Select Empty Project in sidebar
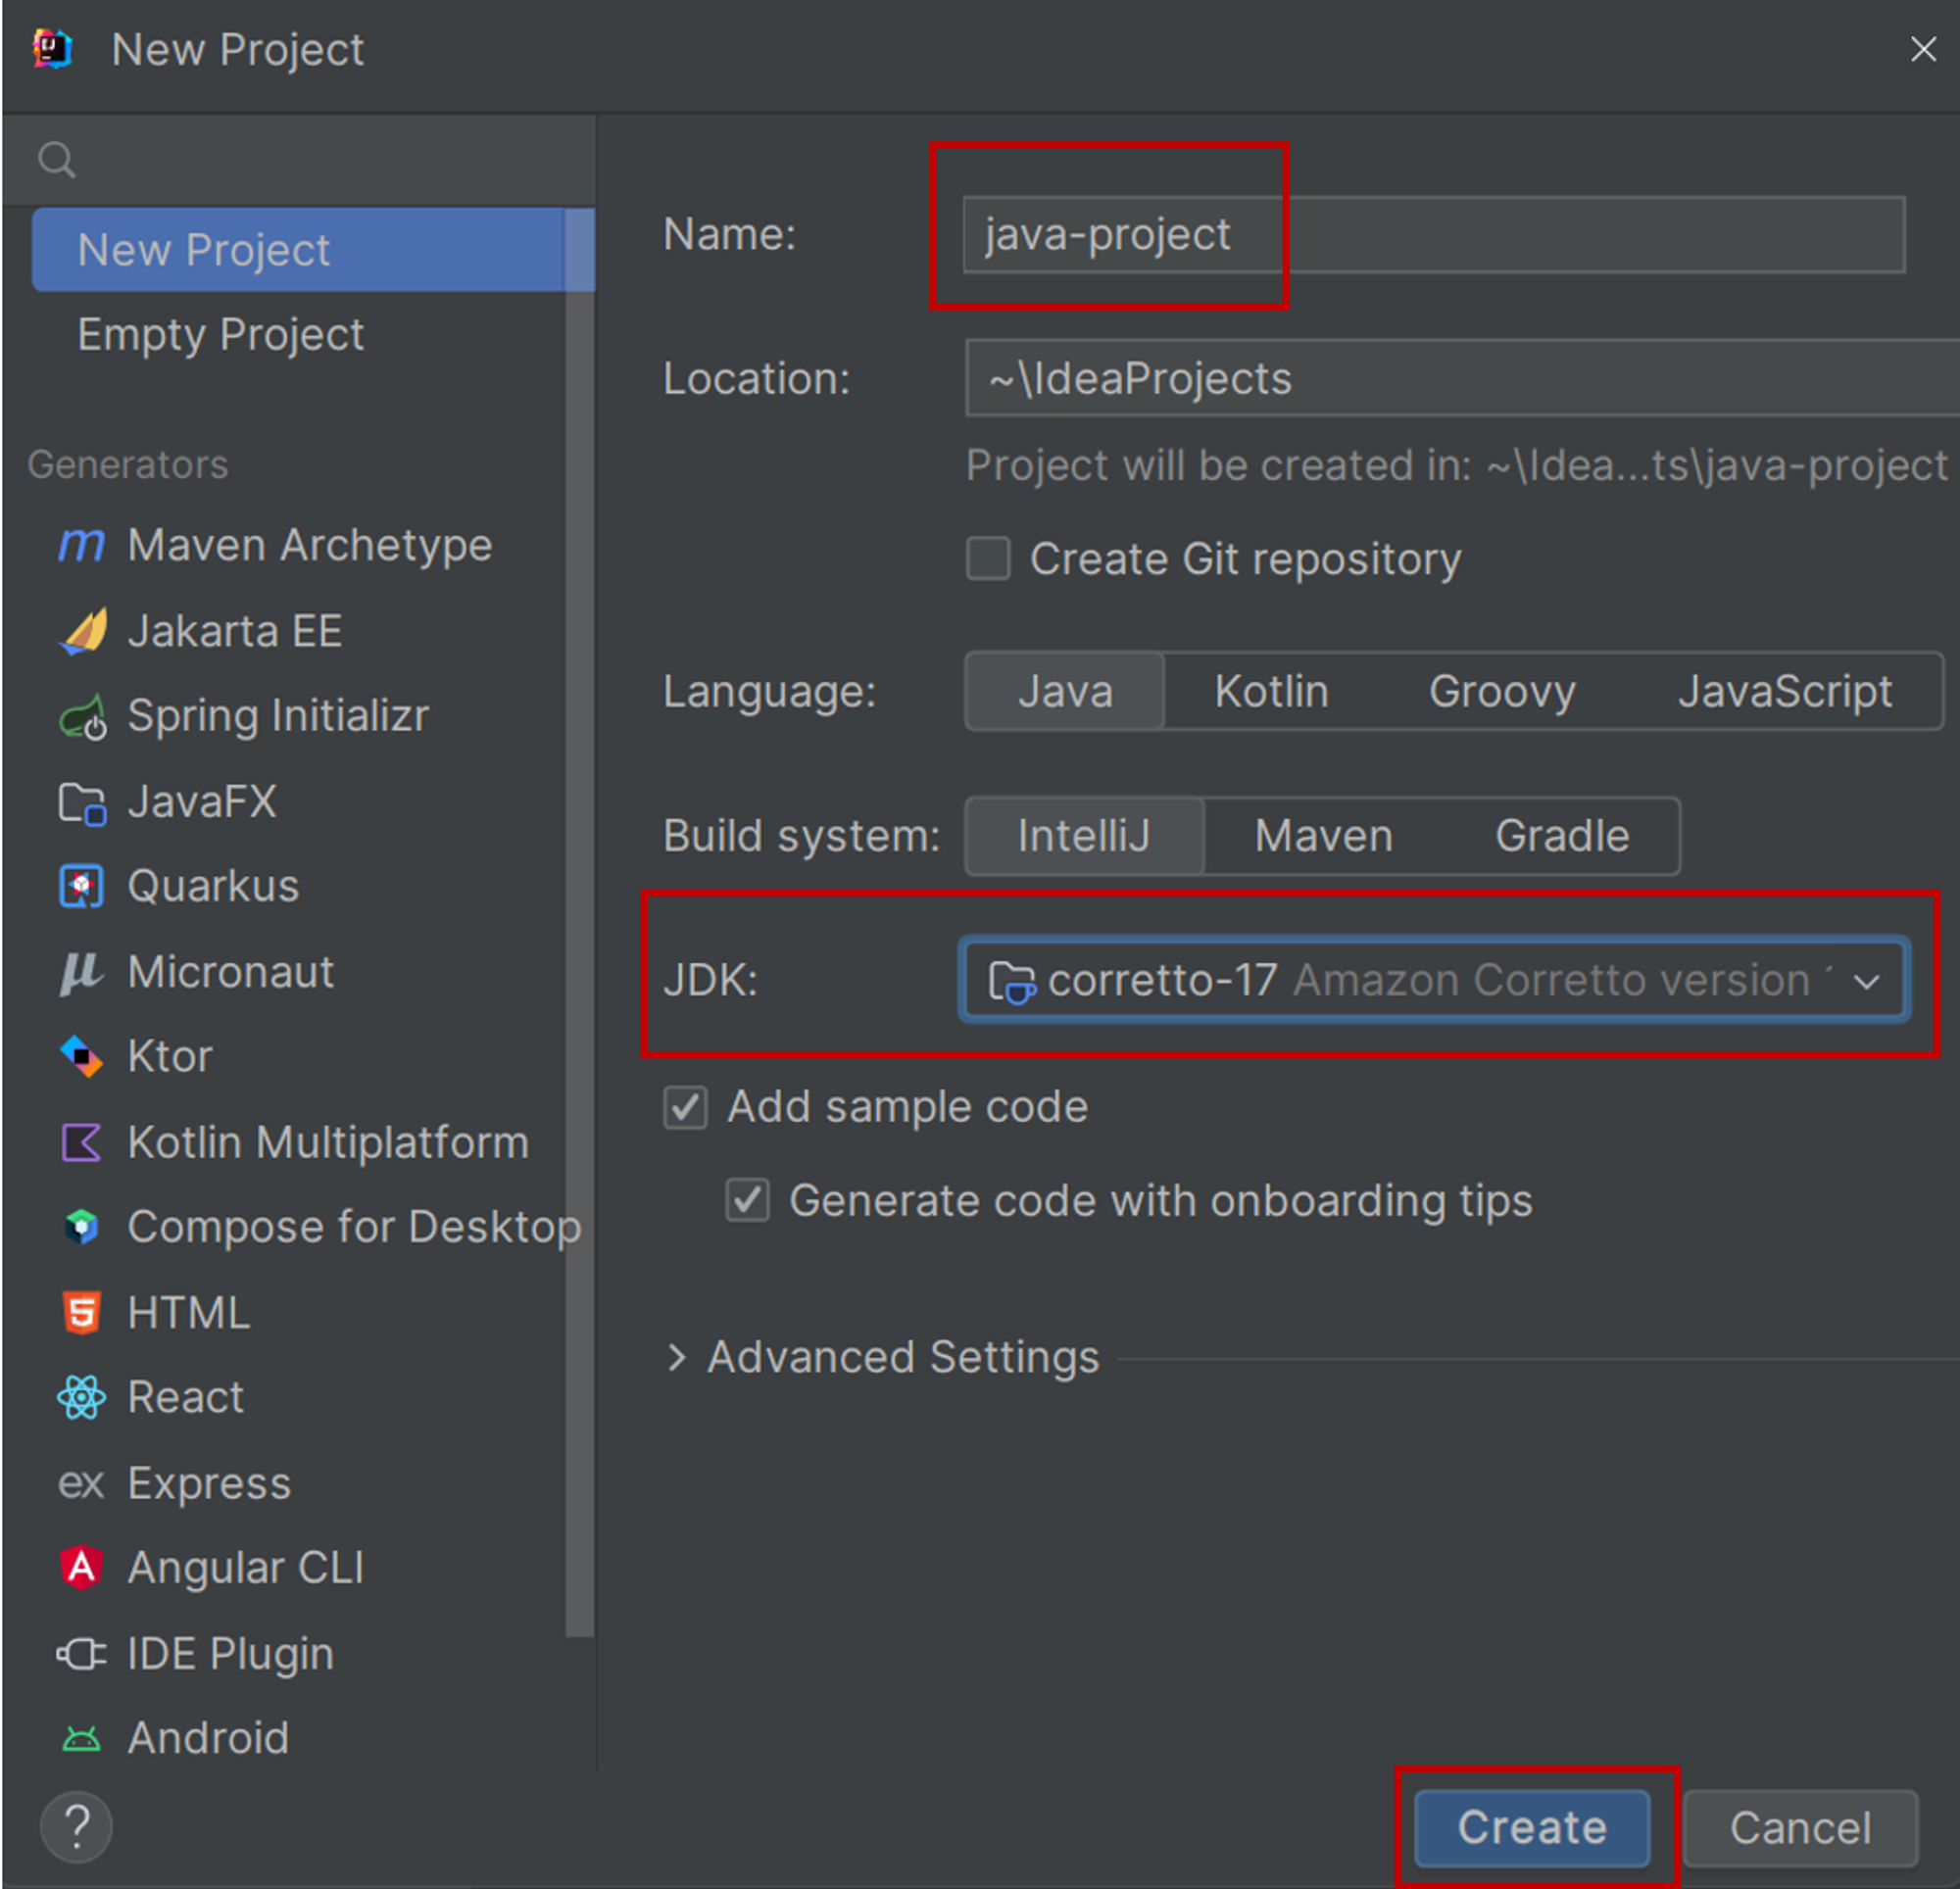Viewport: 1960px width, 1889px height. [220, 334]
